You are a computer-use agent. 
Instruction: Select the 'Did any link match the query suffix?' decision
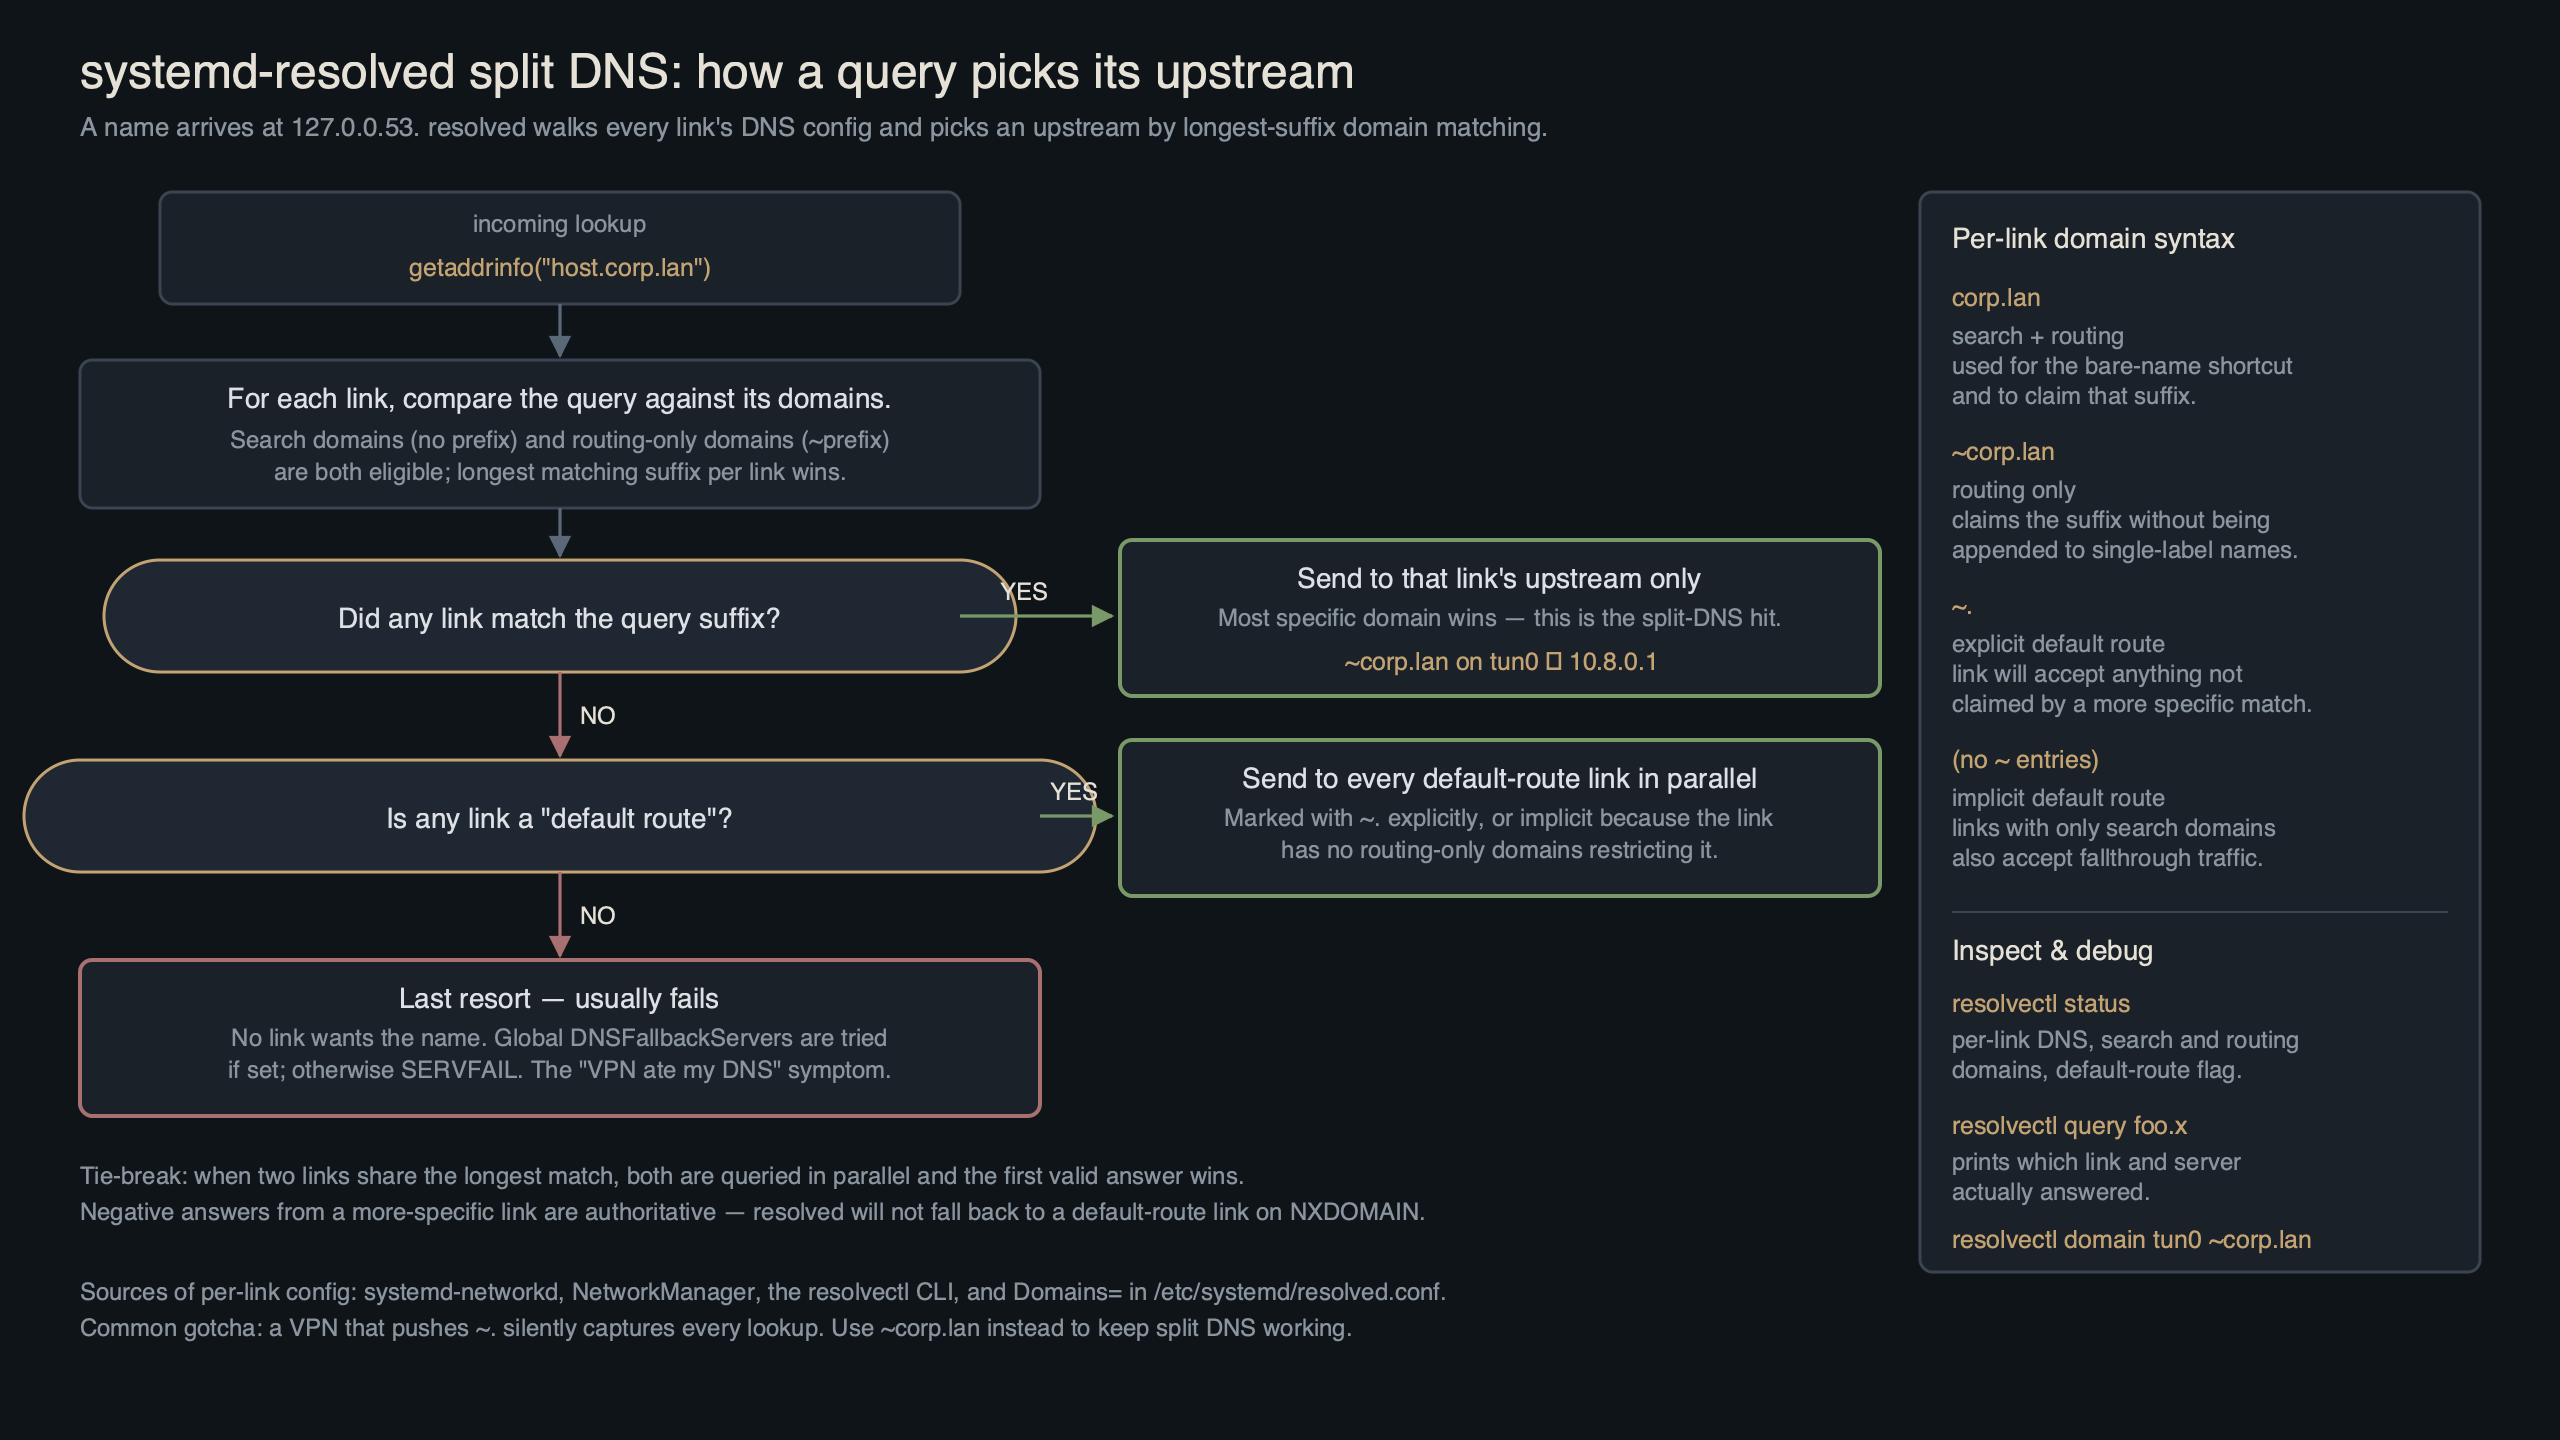558,617
